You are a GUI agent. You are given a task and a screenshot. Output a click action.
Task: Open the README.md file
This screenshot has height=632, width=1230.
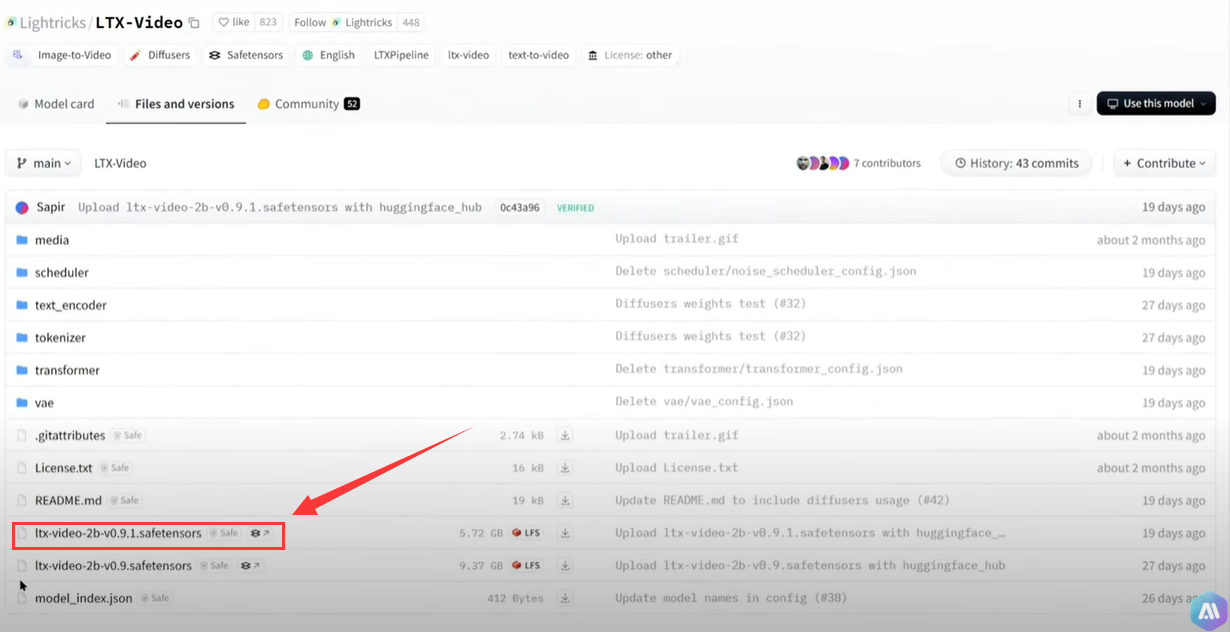68,500
